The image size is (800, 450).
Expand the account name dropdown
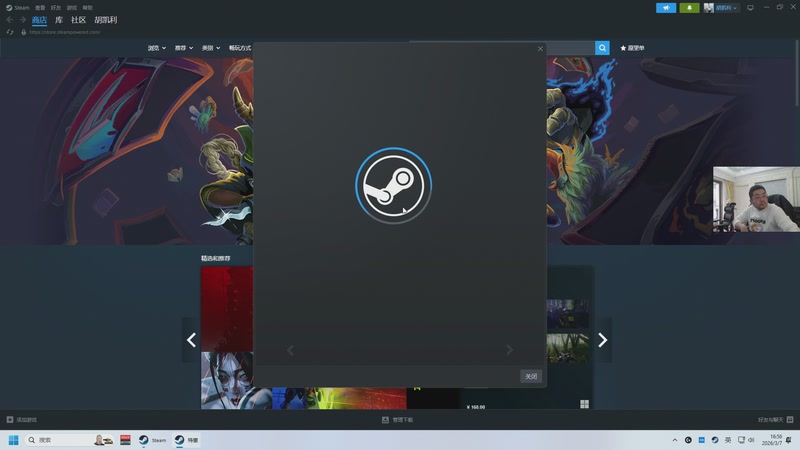[x=727, y=8]
